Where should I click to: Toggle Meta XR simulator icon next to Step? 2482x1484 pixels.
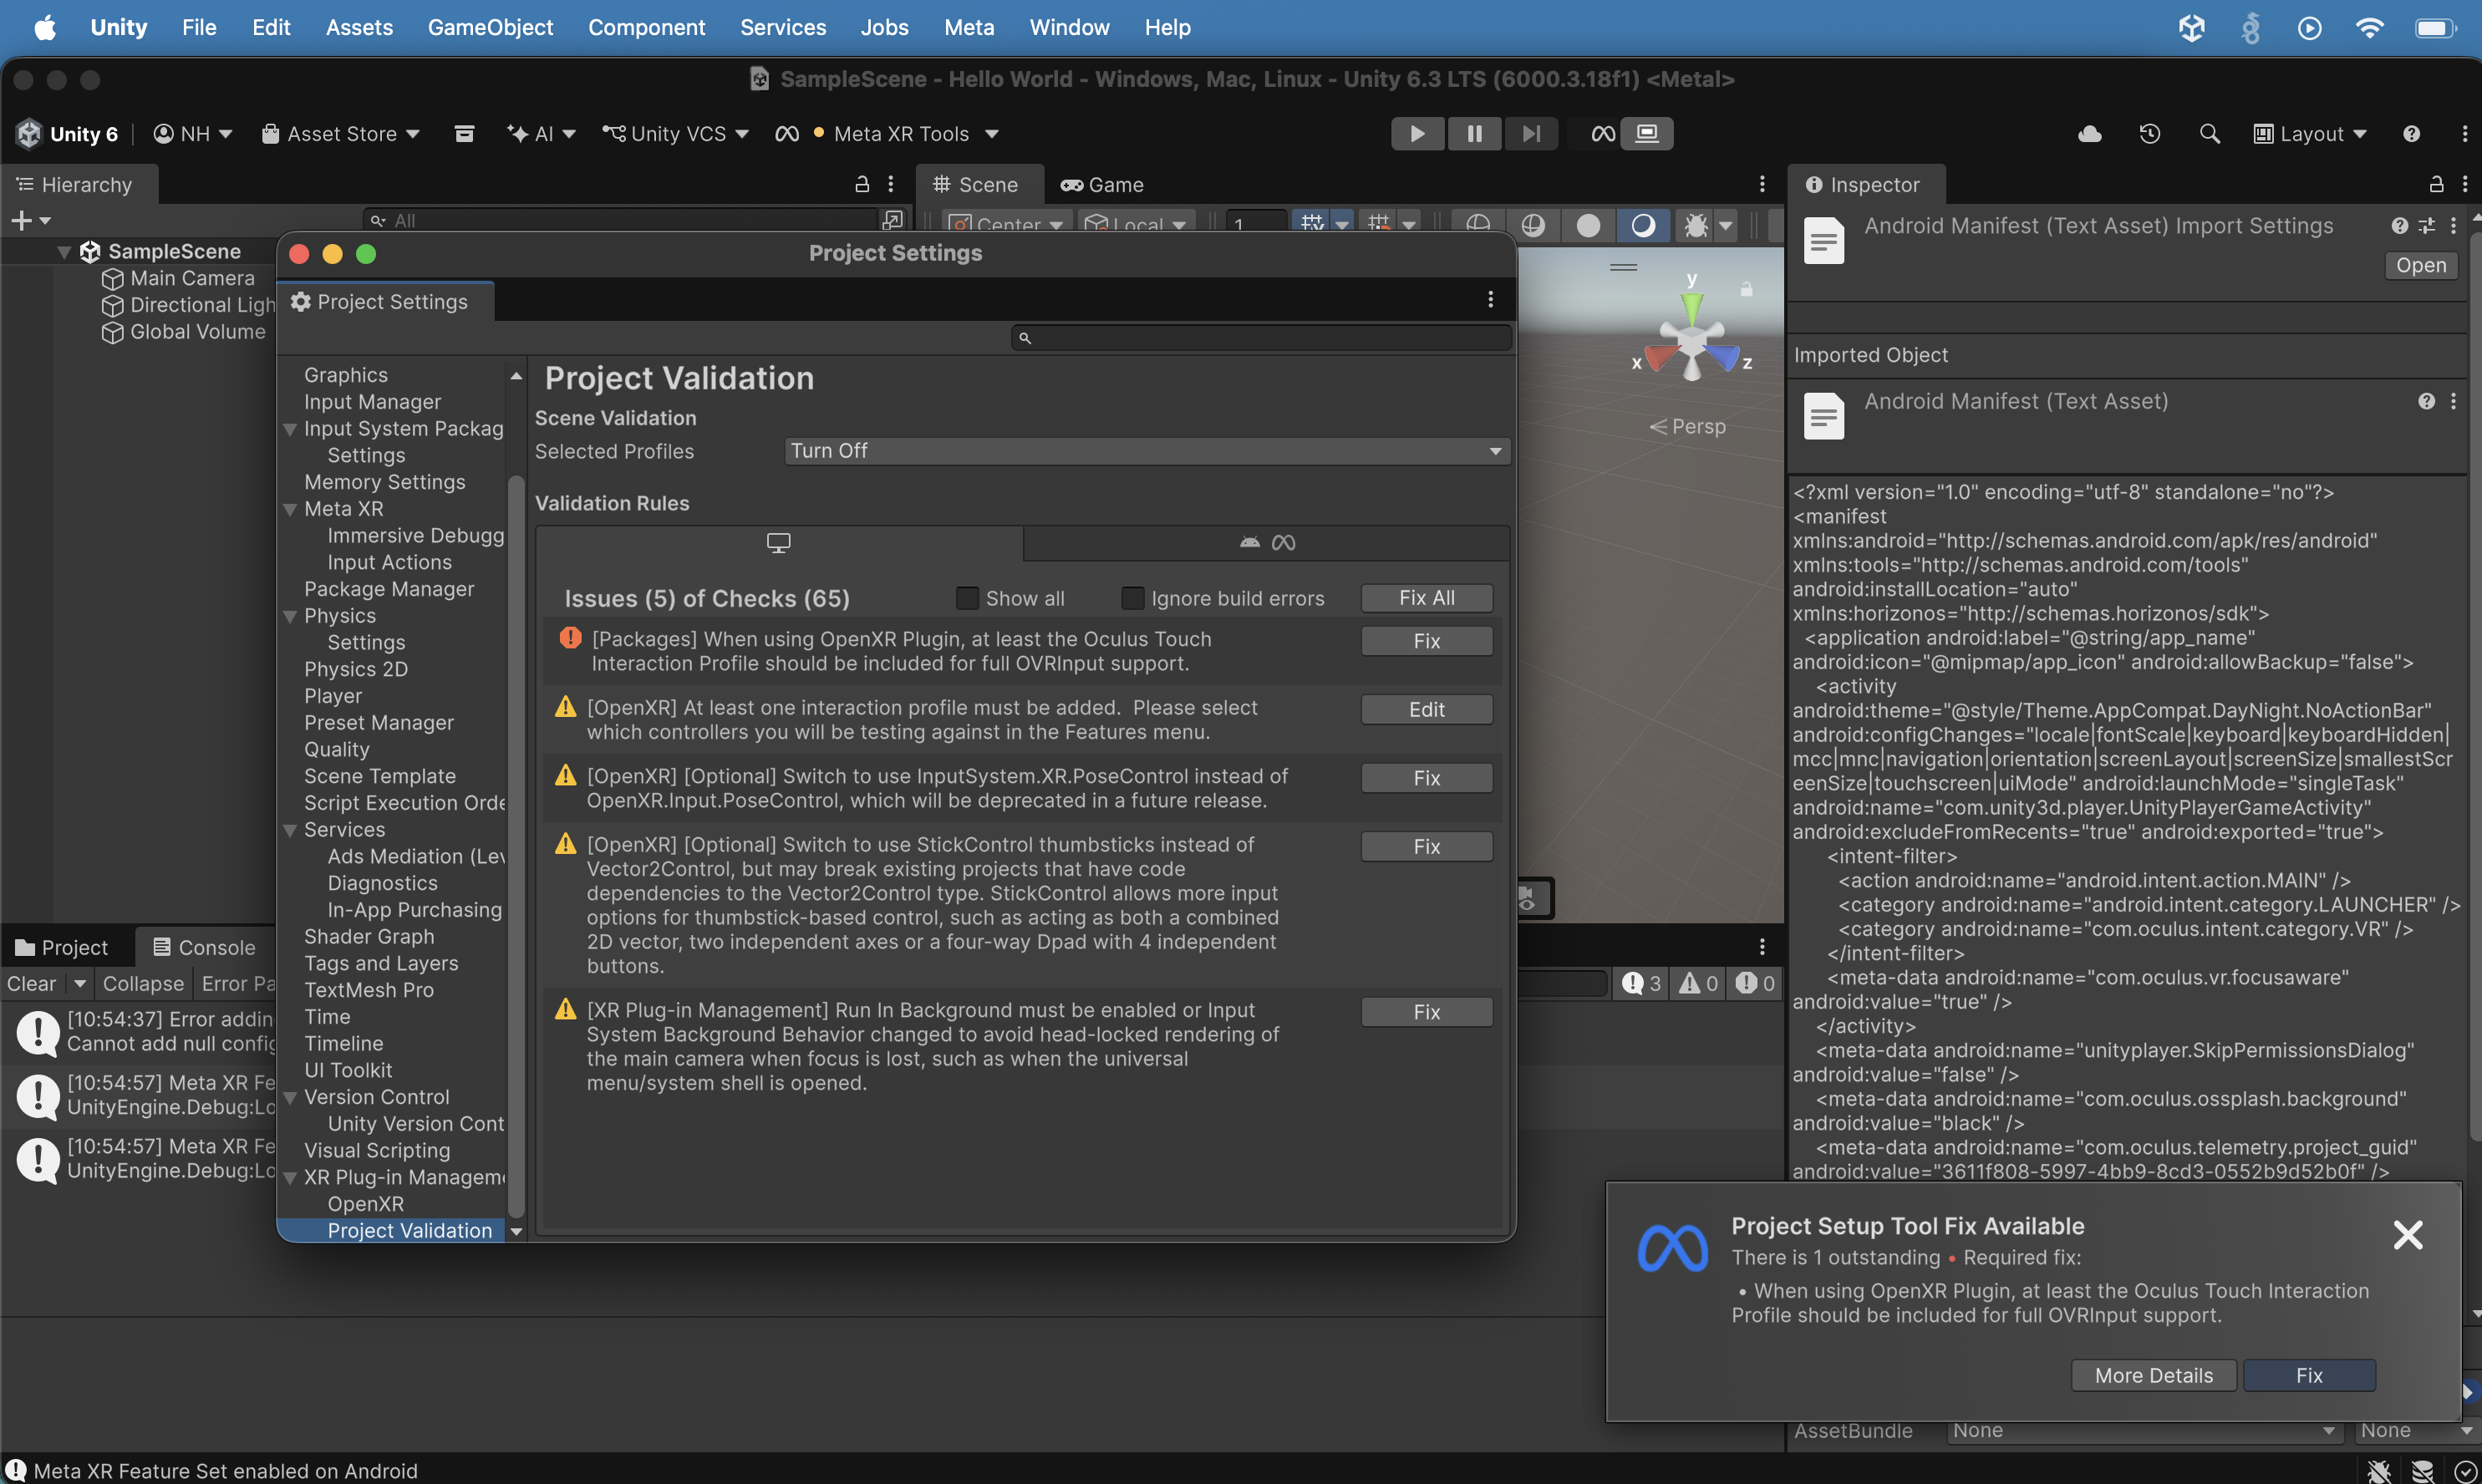(1603, 133)
